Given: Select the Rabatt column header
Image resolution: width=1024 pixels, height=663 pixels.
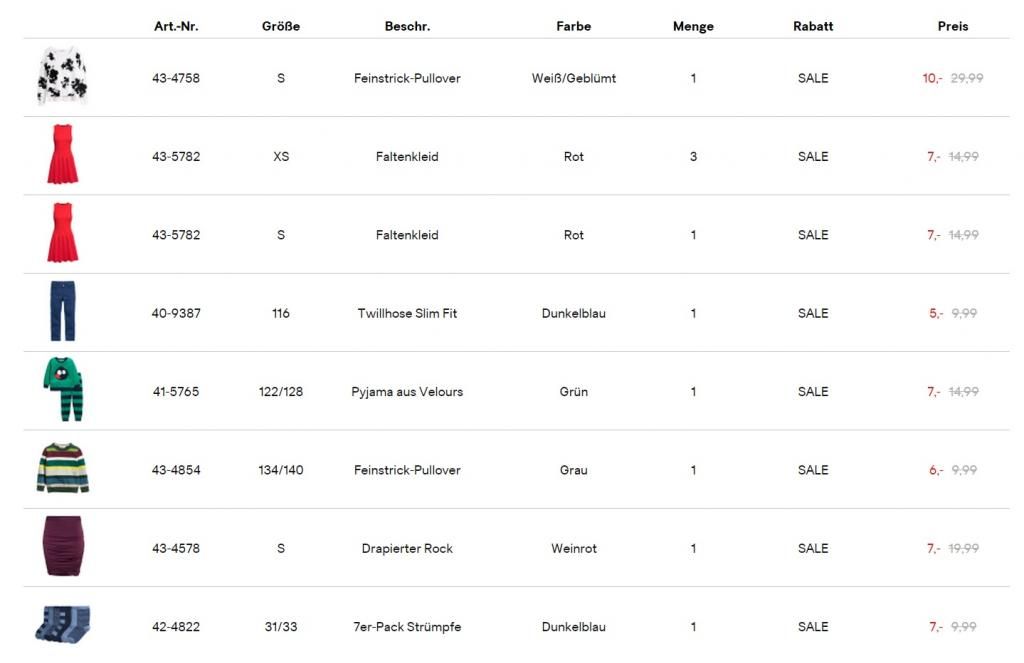Looking at the screenshot, I should (812, 27).
